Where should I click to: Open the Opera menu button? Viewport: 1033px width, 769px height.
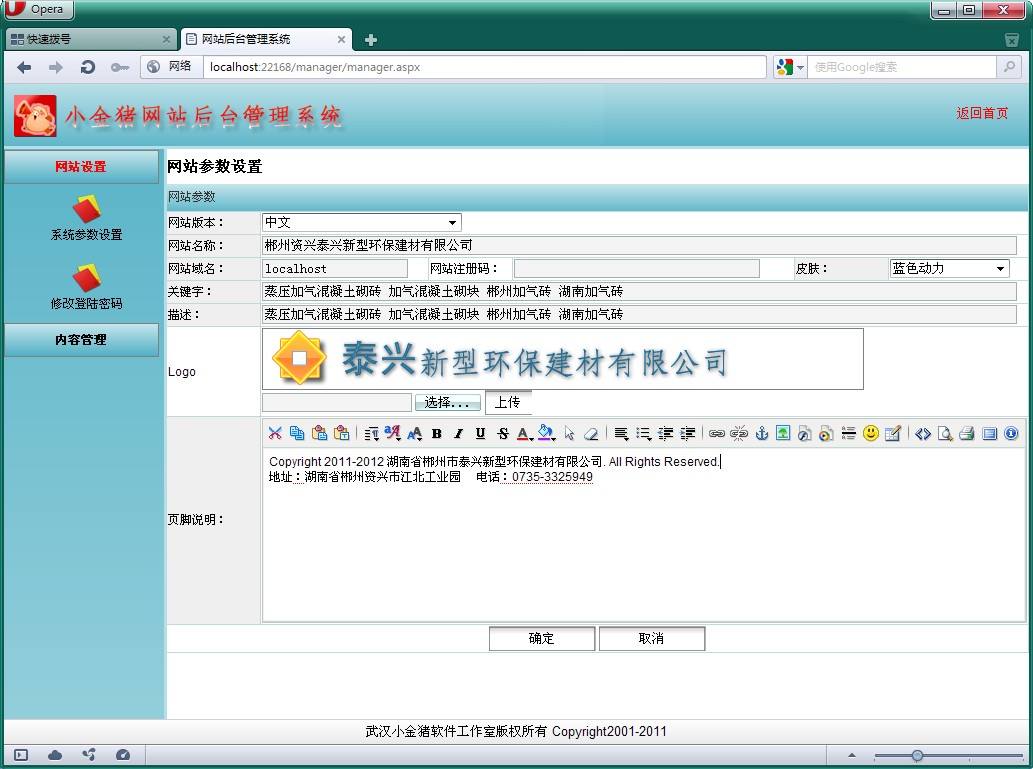point(38,9)
